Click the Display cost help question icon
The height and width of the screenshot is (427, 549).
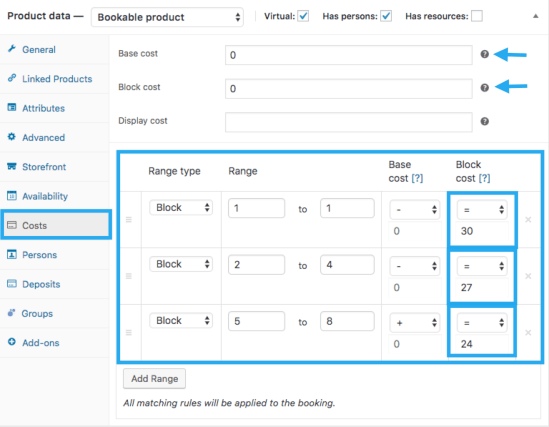484,121
